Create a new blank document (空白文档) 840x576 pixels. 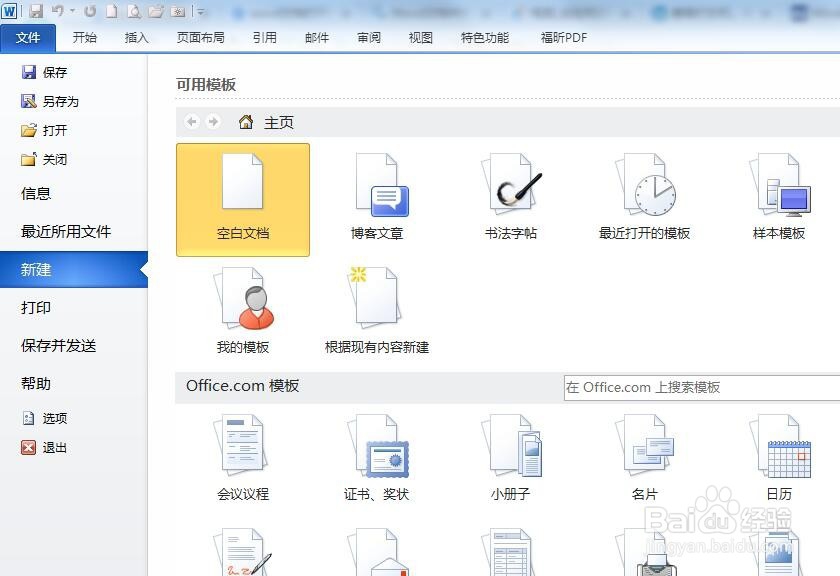(x=242, y=195)
